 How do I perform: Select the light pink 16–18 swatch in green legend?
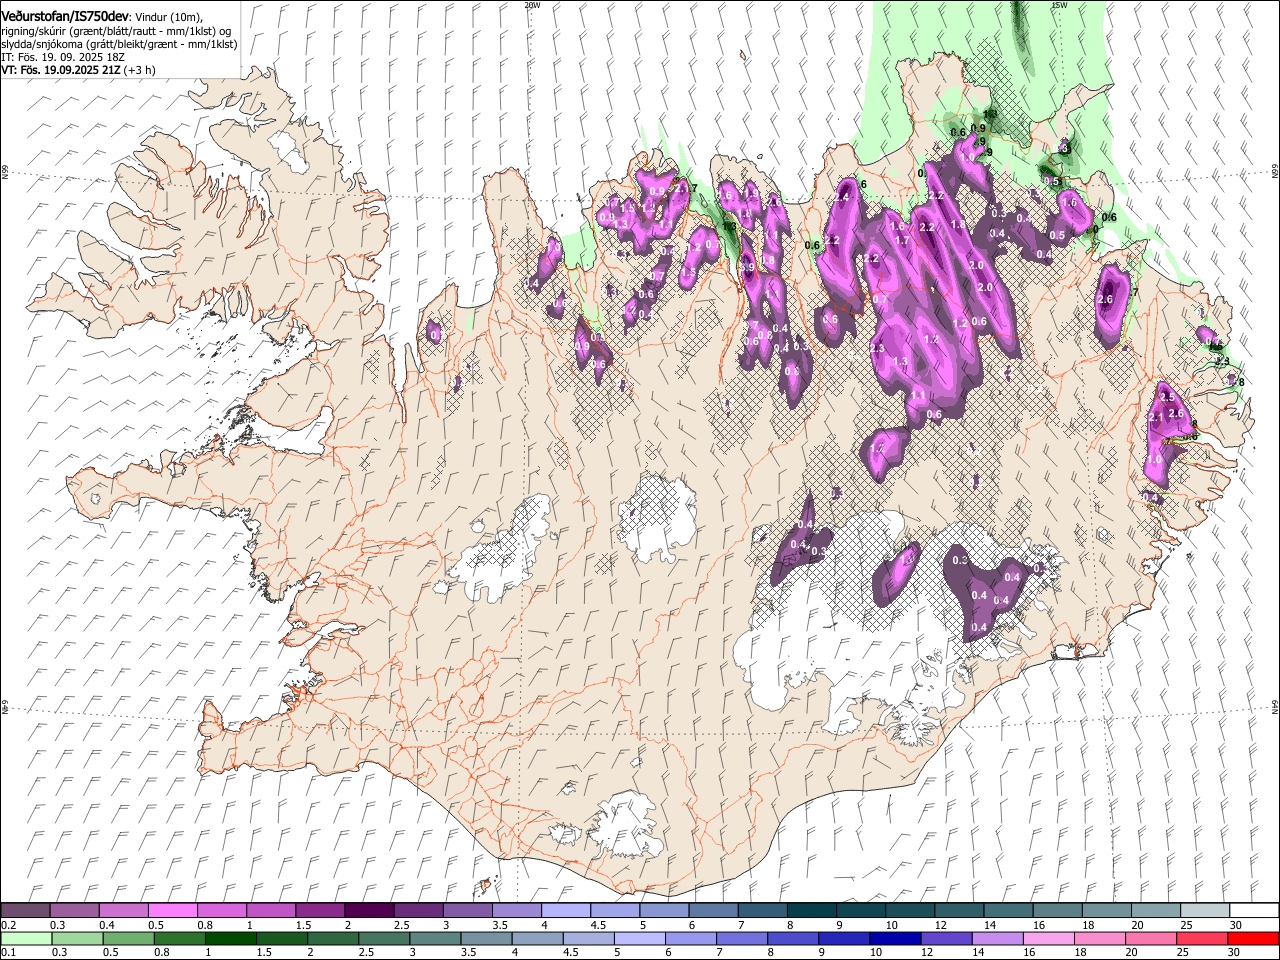[1048, 939]
